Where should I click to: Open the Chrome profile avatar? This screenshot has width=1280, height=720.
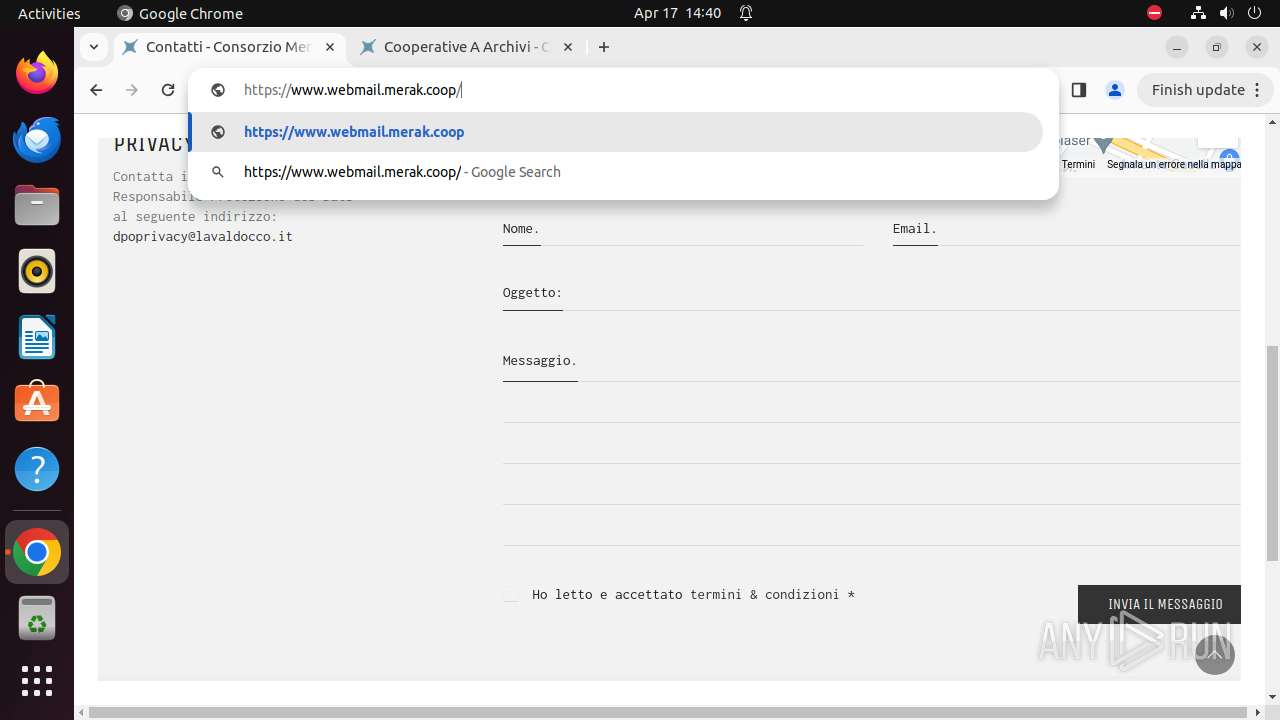[1114, 90]
